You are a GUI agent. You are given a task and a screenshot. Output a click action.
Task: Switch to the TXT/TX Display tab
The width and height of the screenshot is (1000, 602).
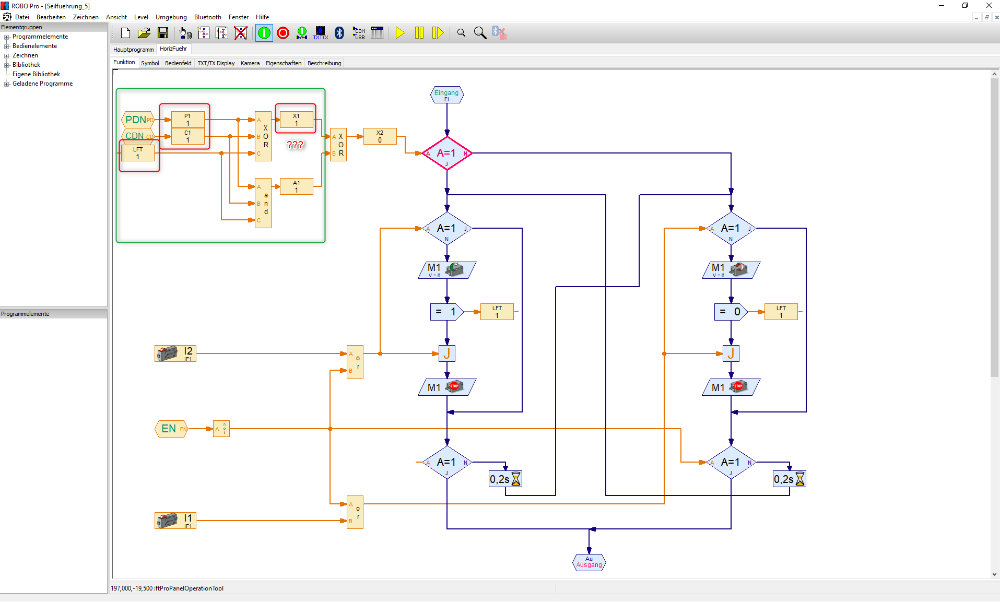(x=215, y=62)
